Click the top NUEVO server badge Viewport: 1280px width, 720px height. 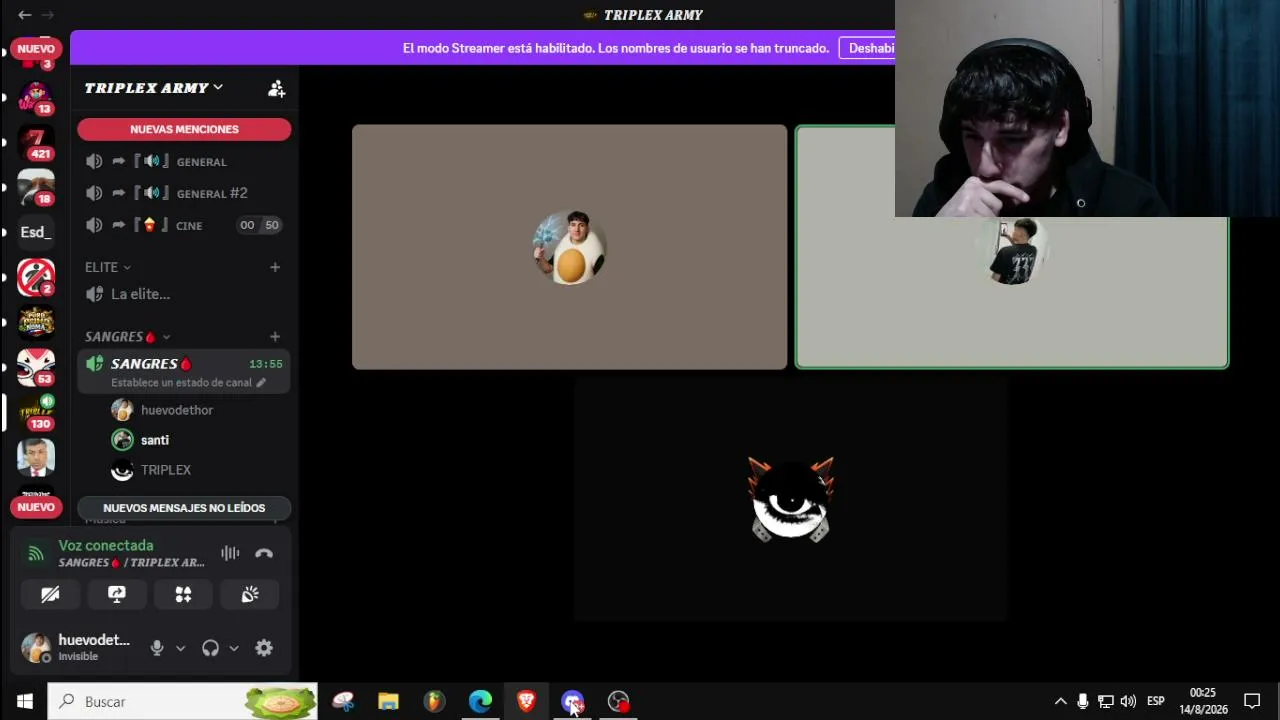click(x=36, y=48)
